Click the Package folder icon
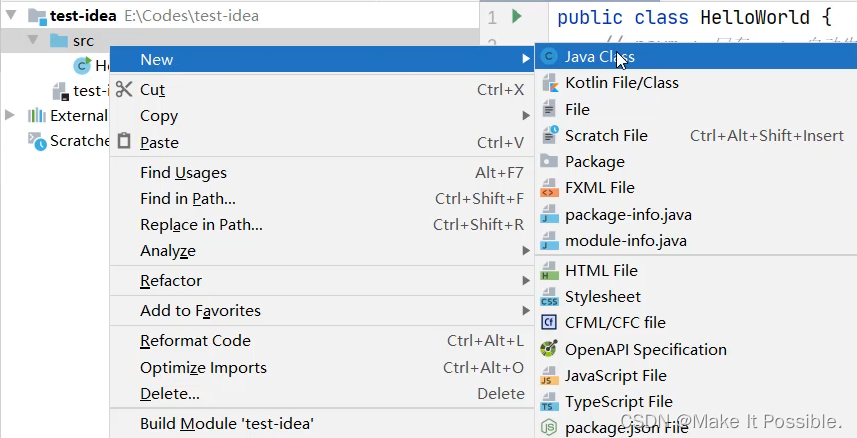 pyautogui.click(x=549, y=161)
